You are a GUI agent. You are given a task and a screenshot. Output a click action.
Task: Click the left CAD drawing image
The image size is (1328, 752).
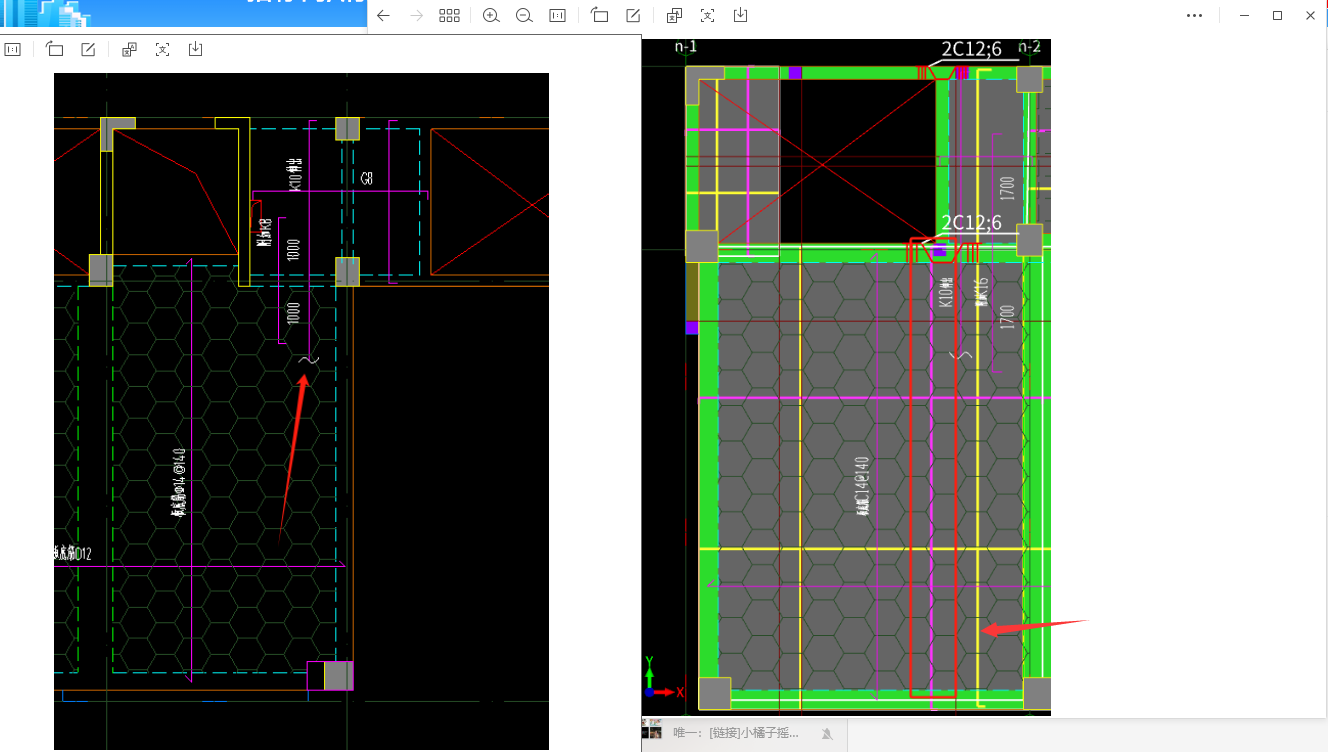[x=301, y=411]
